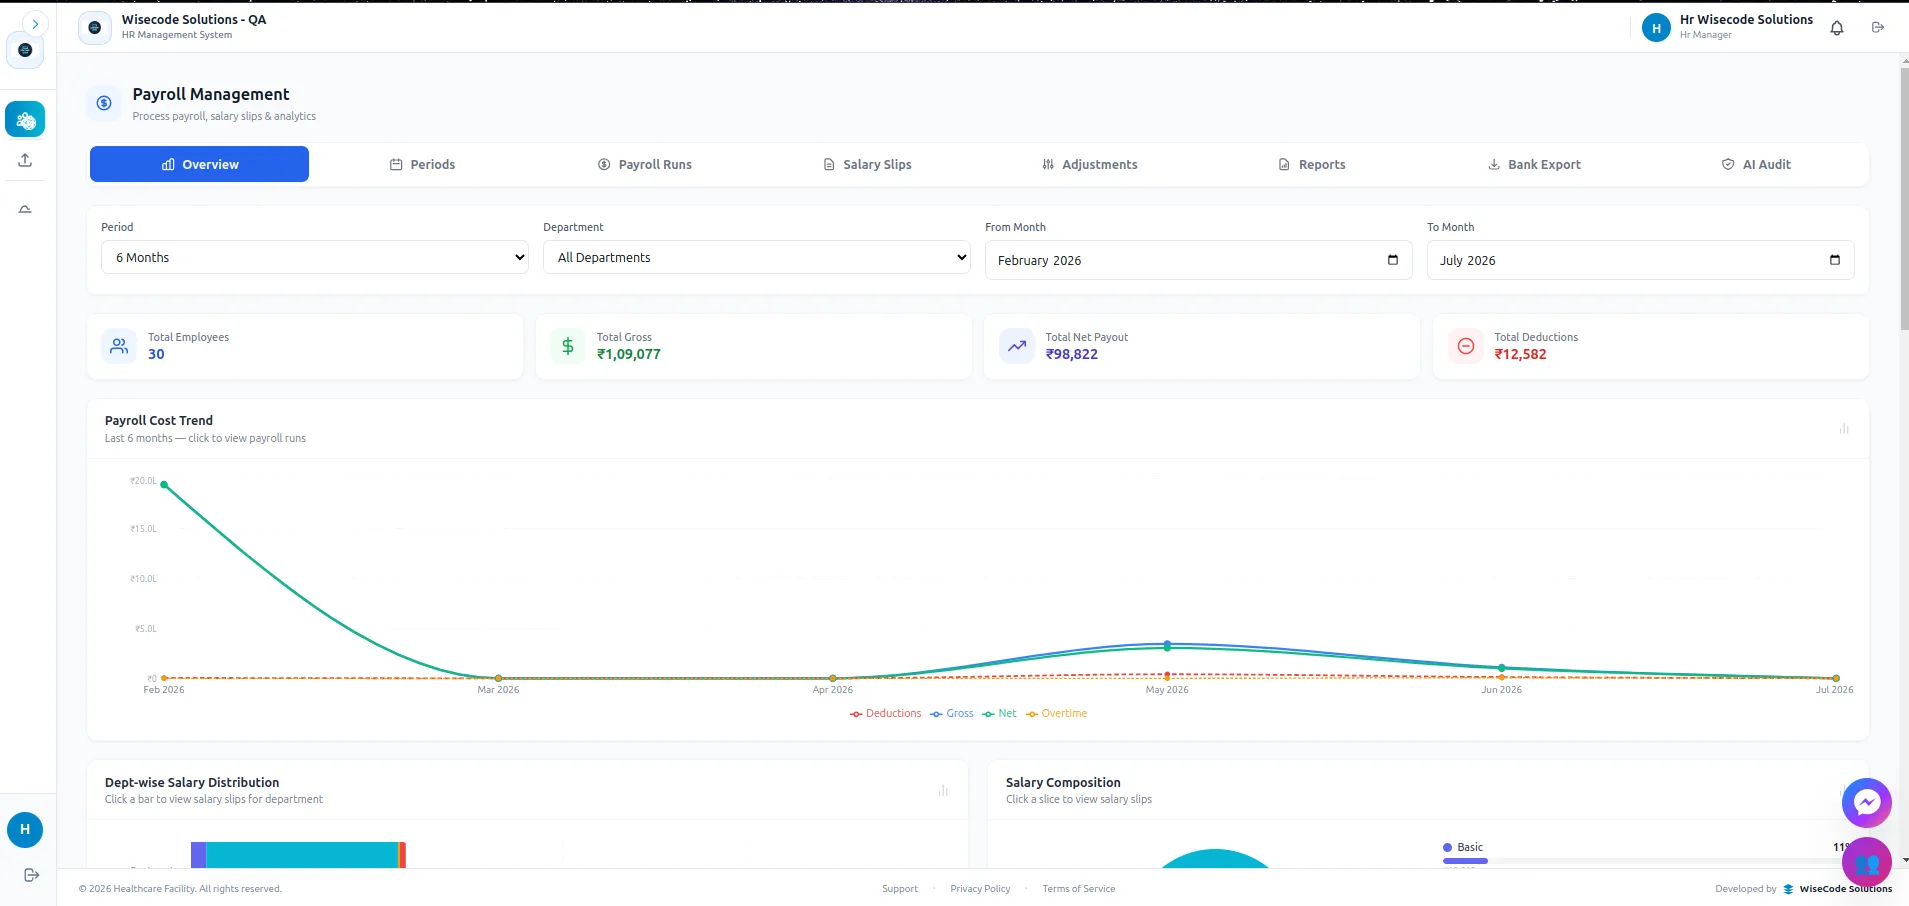Click the Dept-wise Salary Distribution chart icon
Image resolution: width=1909 pixels, height=906 pixels.
943,791
